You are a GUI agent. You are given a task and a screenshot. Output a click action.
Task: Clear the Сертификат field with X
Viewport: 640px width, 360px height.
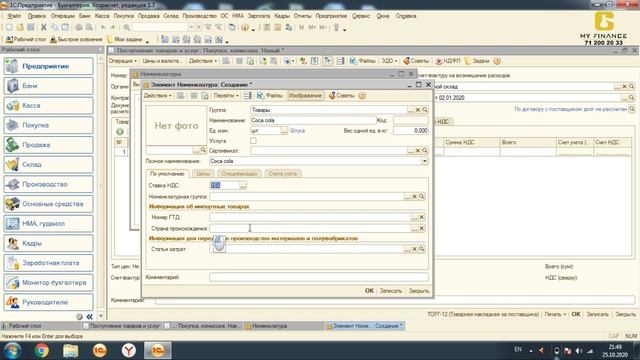click(x=418, y=151)
